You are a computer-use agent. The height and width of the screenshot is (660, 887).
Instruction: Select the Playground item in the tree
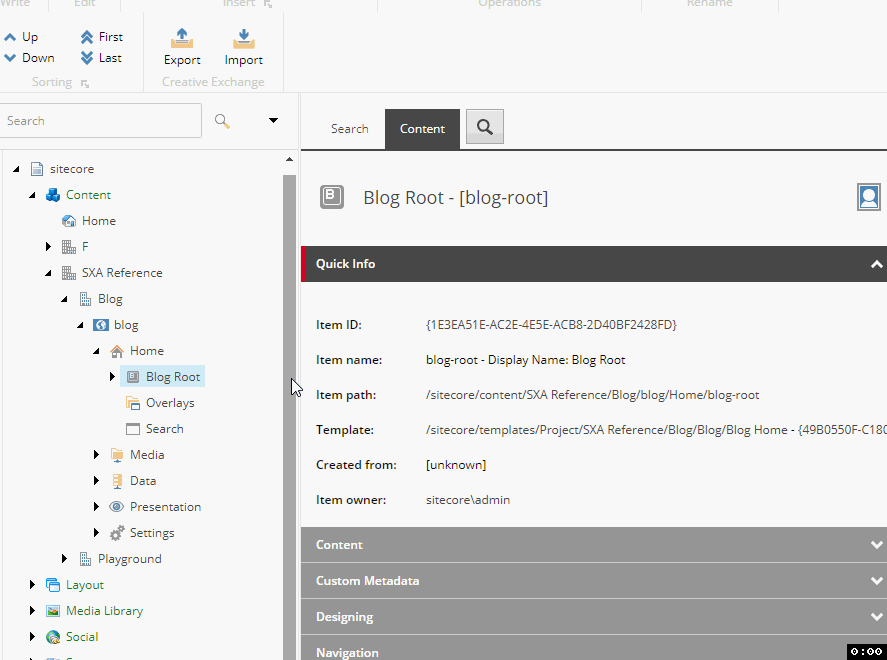131,558
